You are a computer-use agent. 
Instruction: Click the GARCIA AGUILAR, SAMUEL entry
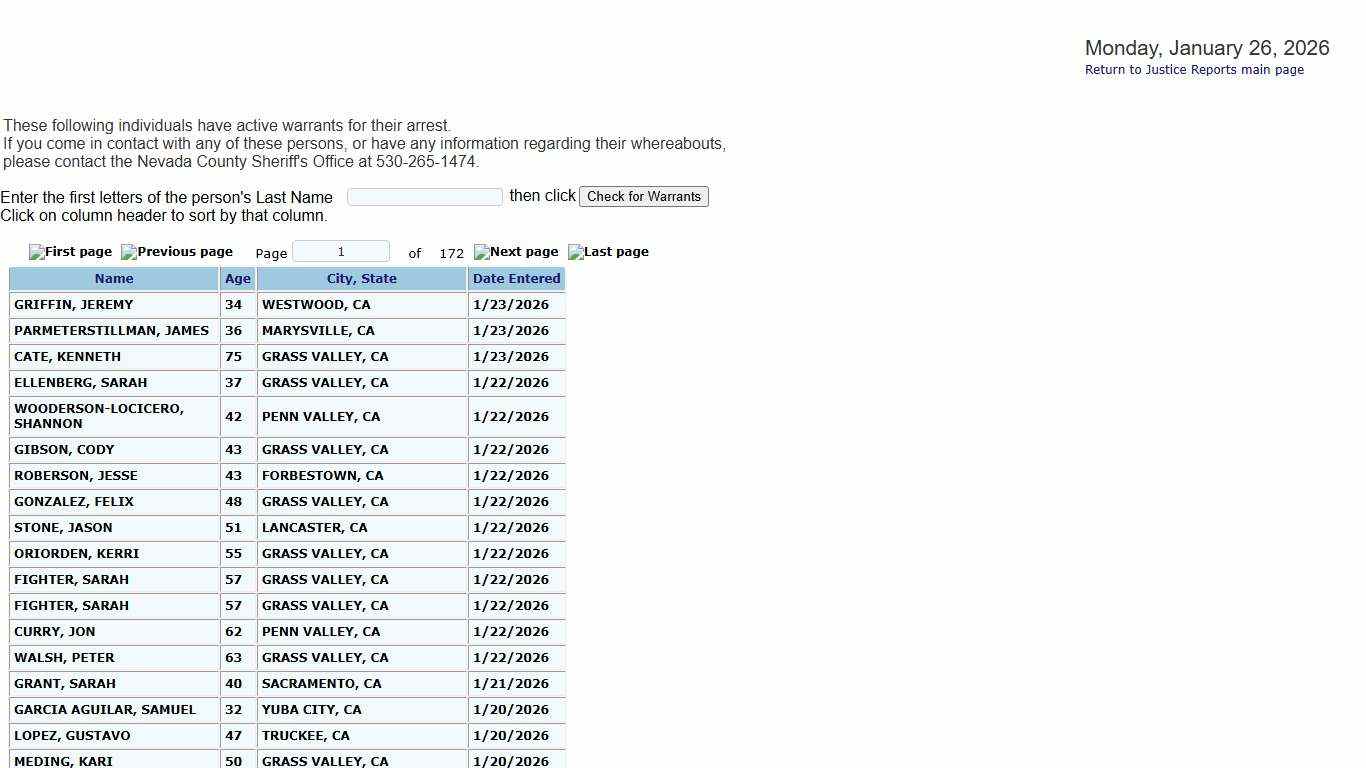105,710
